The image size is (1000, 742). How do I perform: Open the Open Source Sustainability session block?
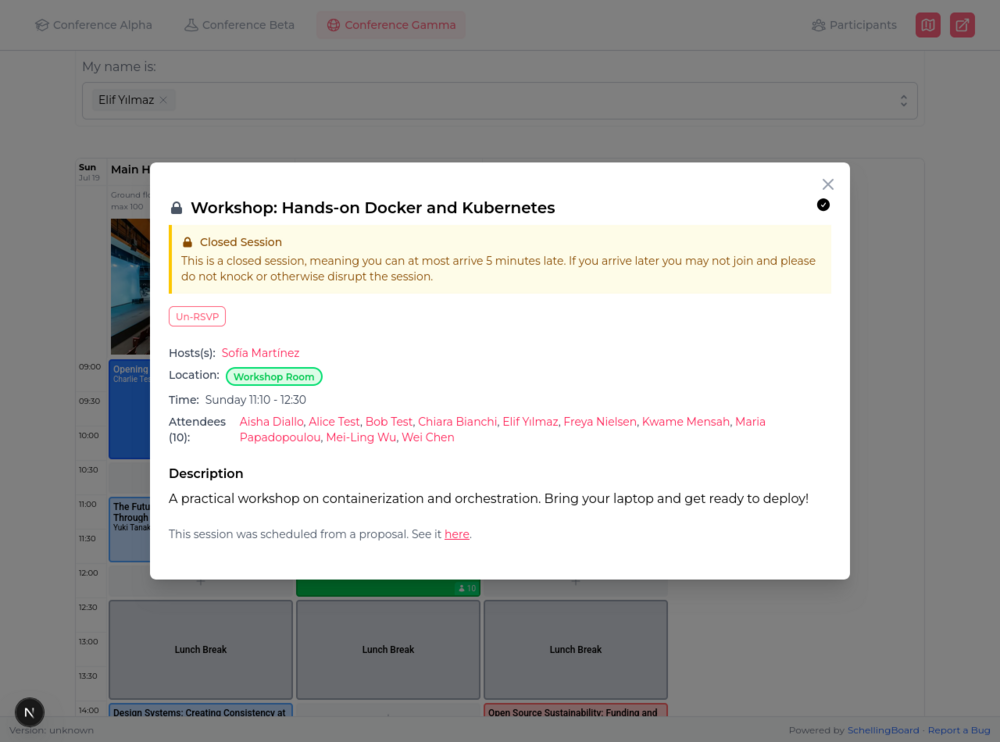tap(575, 710)
